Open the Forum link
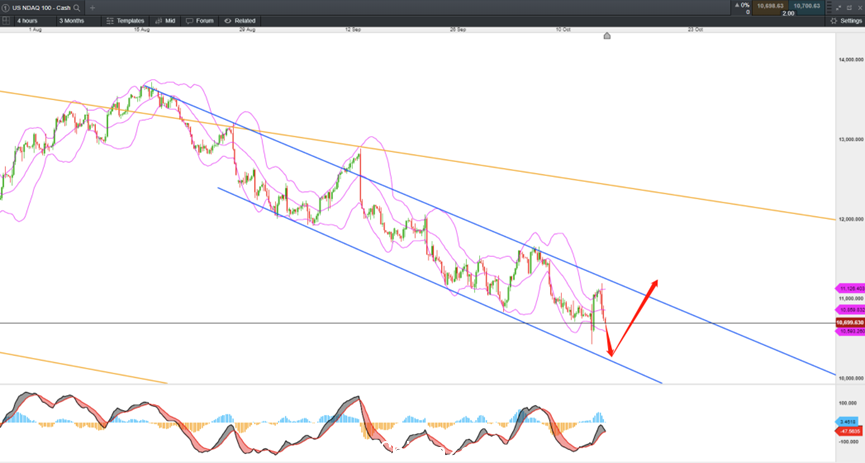Image resolution: width=865 pixels, height=463 pixels. tap(200, 20)
